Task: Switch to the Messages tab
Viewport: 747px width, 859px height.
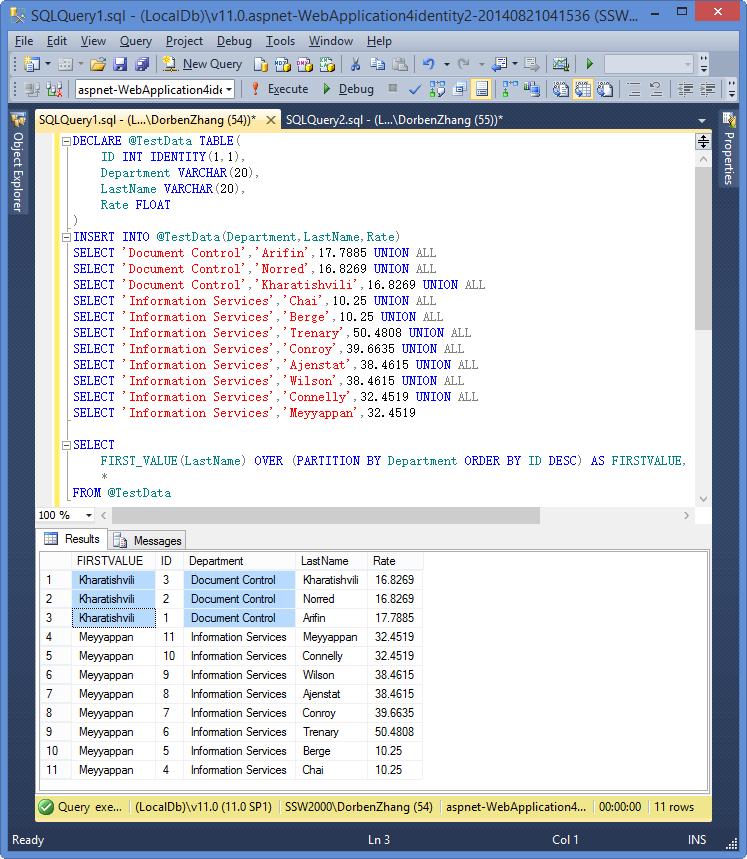Action: click(148, 540)
